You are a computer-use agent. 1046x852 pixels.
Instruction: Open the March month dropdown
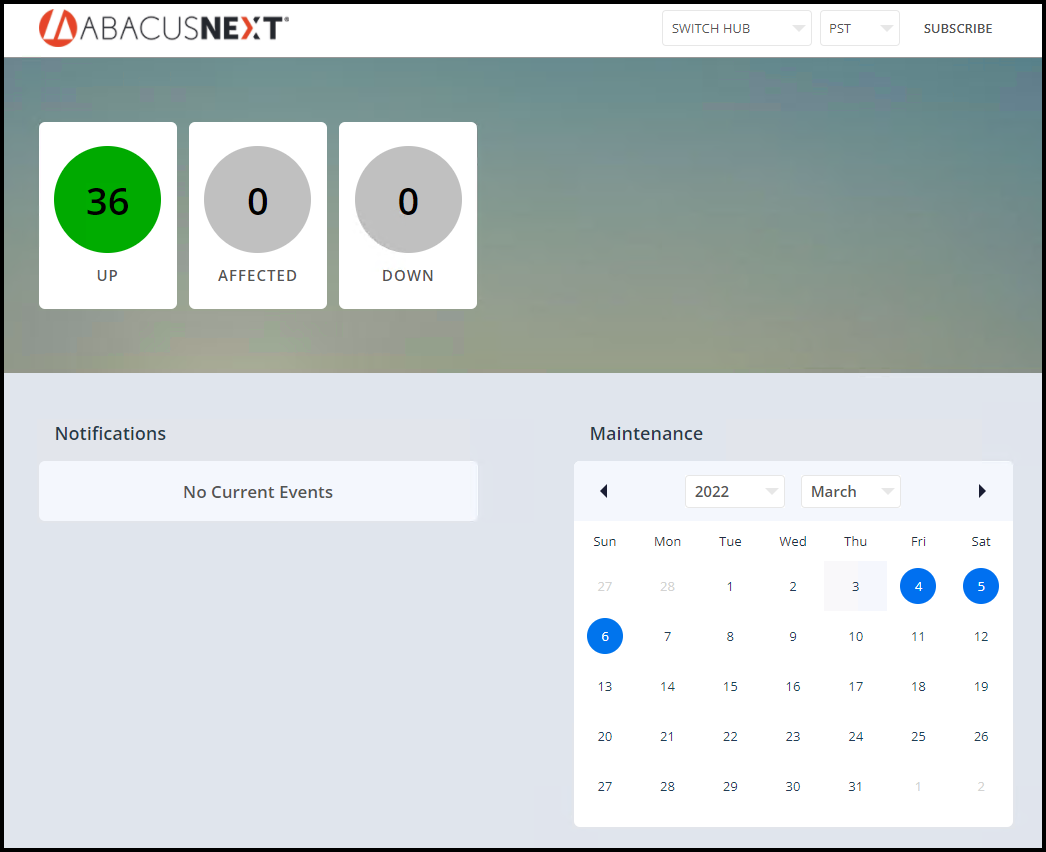851,492
